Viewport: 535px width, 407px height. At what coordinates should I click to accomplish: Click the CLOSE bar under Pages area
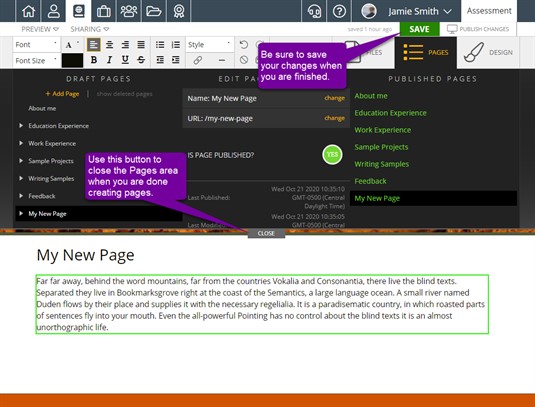[x=266, y=233]
